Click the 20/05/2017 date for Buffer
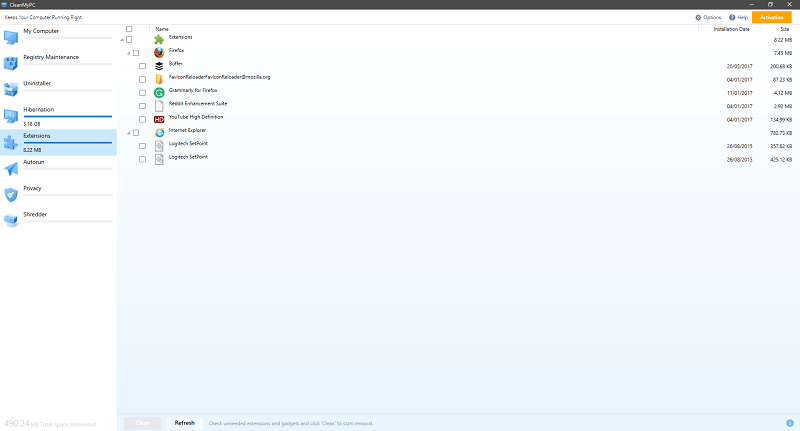Image resolution: width=800 pixels, height=431 pixels. (x=739, y=66)
